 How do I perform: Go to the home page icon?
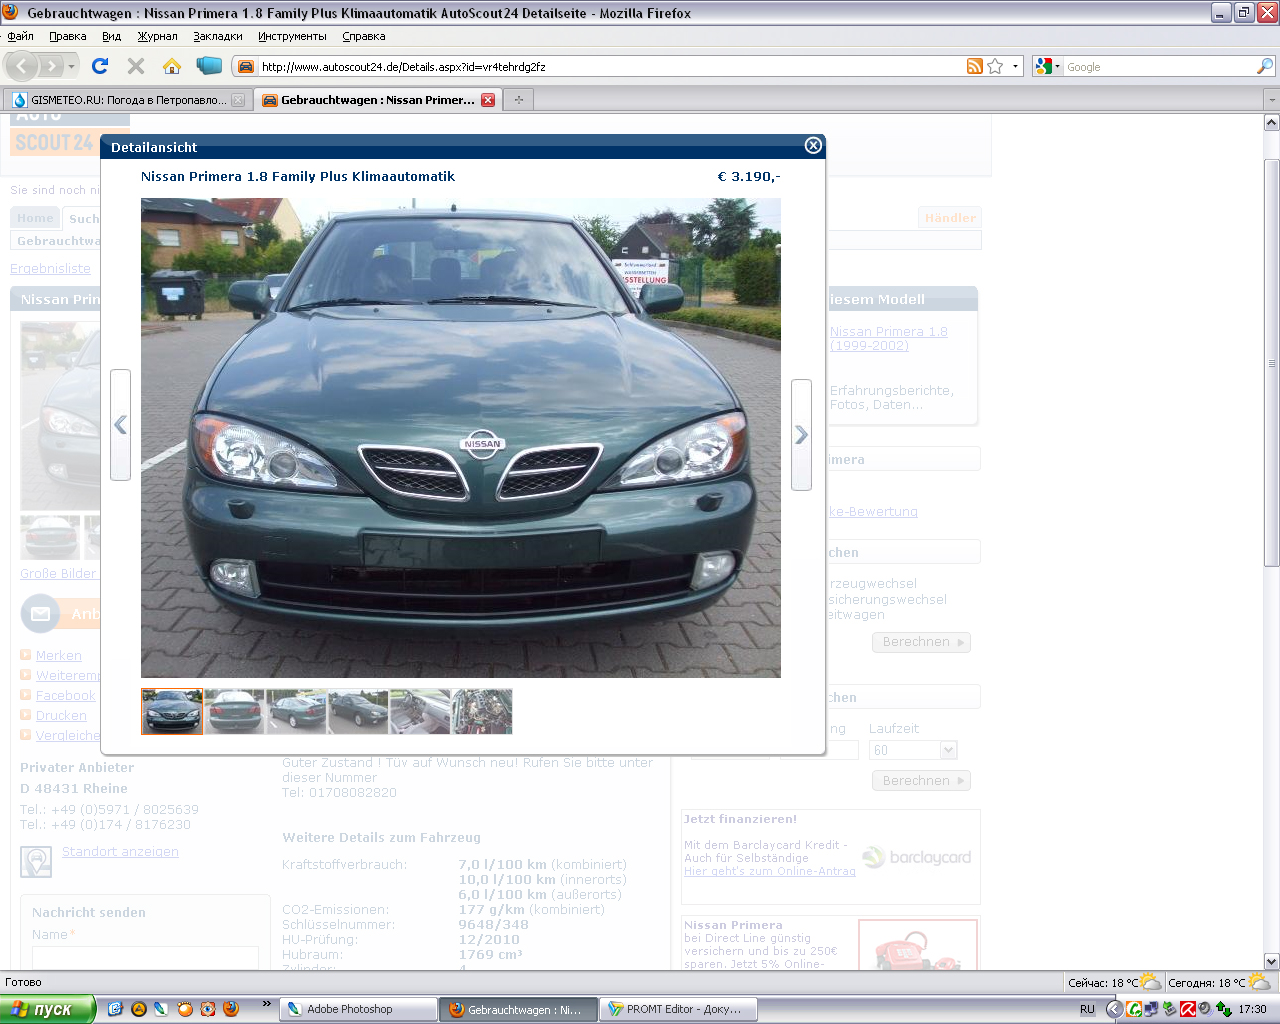(x=172, y=66)
